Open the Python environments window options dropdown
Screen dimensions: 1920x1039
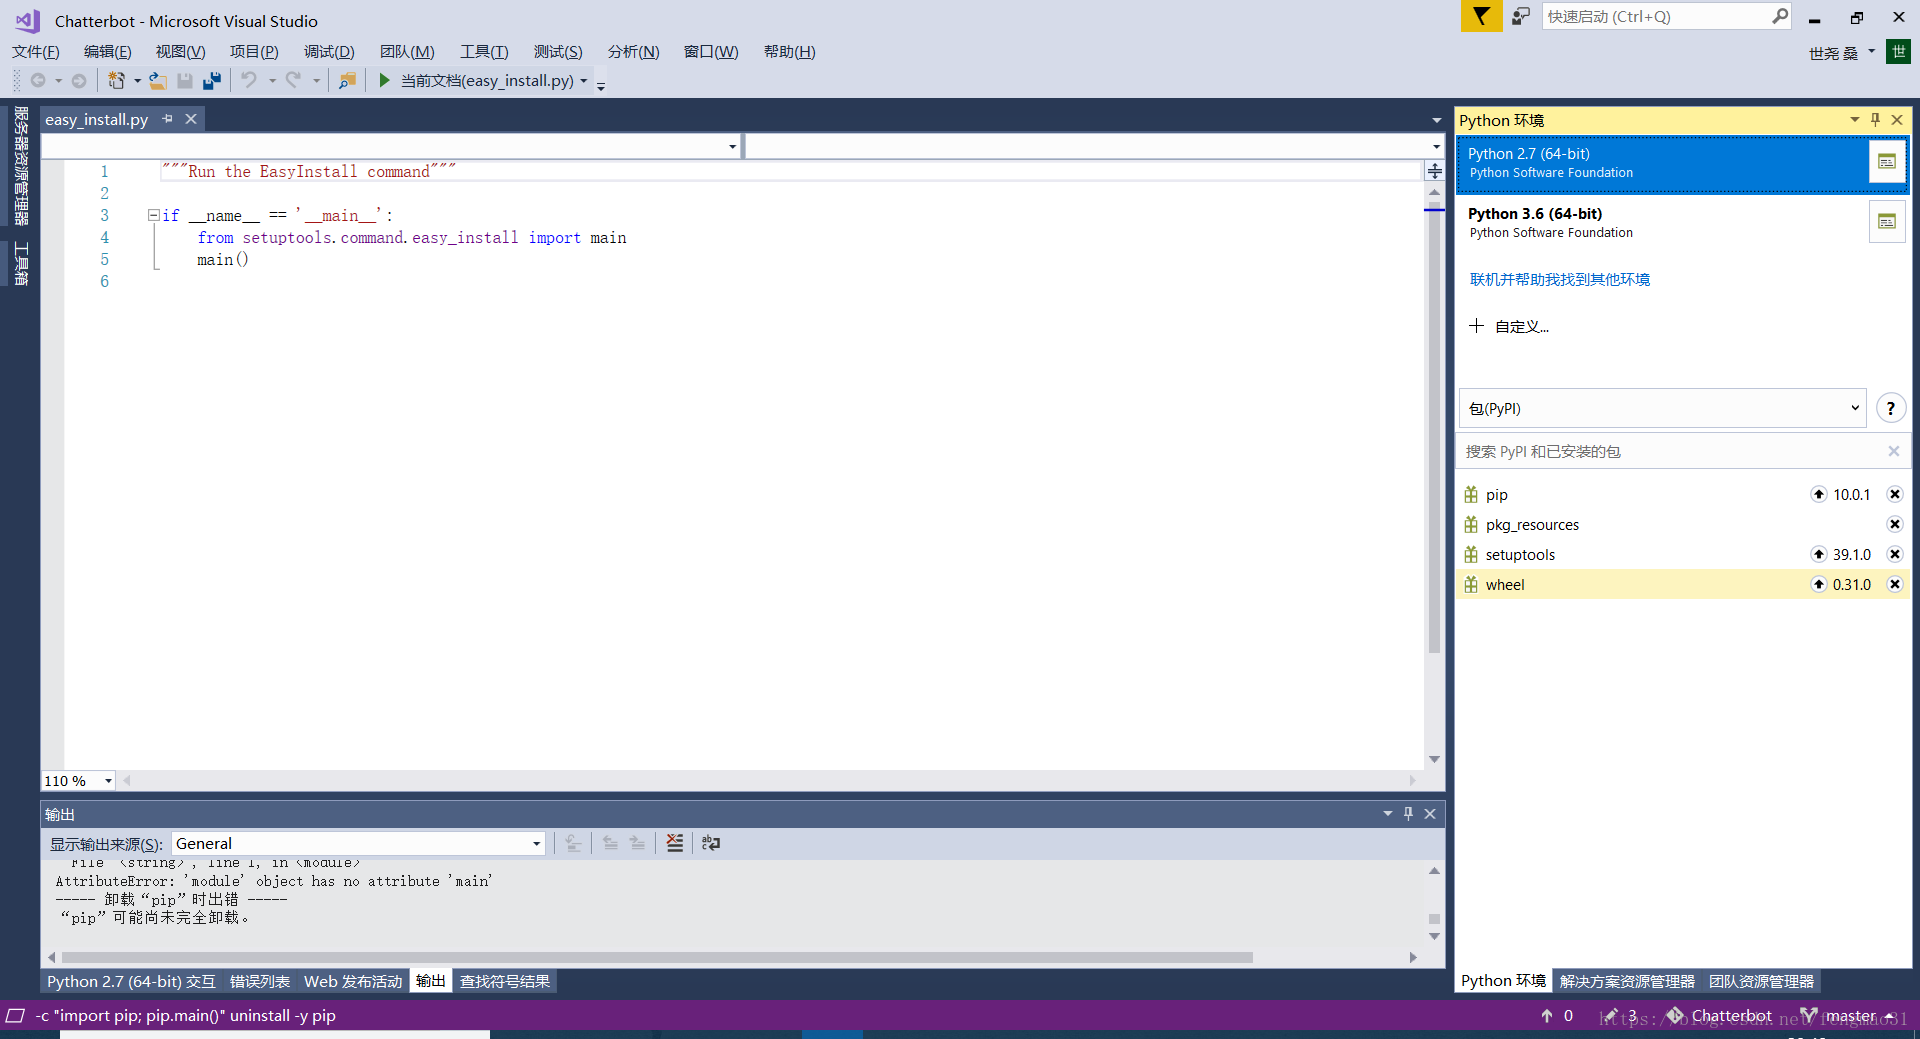pyautogui.click(x=1855, y=119)
